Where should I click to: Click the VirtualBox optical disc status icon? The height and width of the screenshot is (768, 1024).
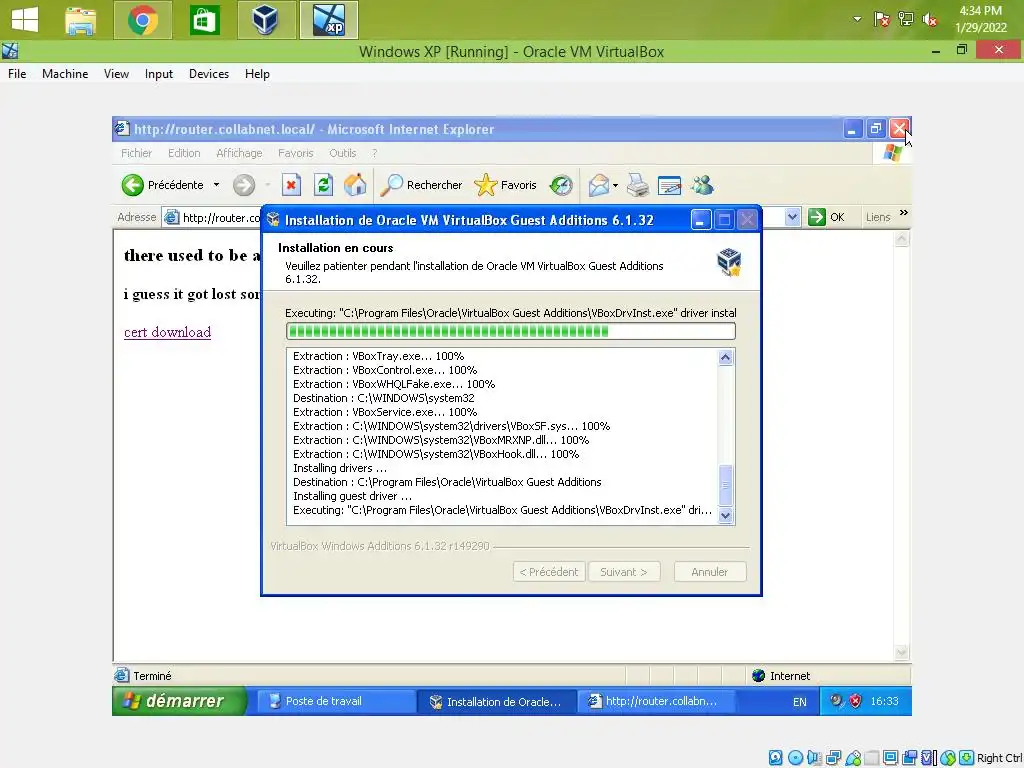pyautogui.click(x=795, y=758)
